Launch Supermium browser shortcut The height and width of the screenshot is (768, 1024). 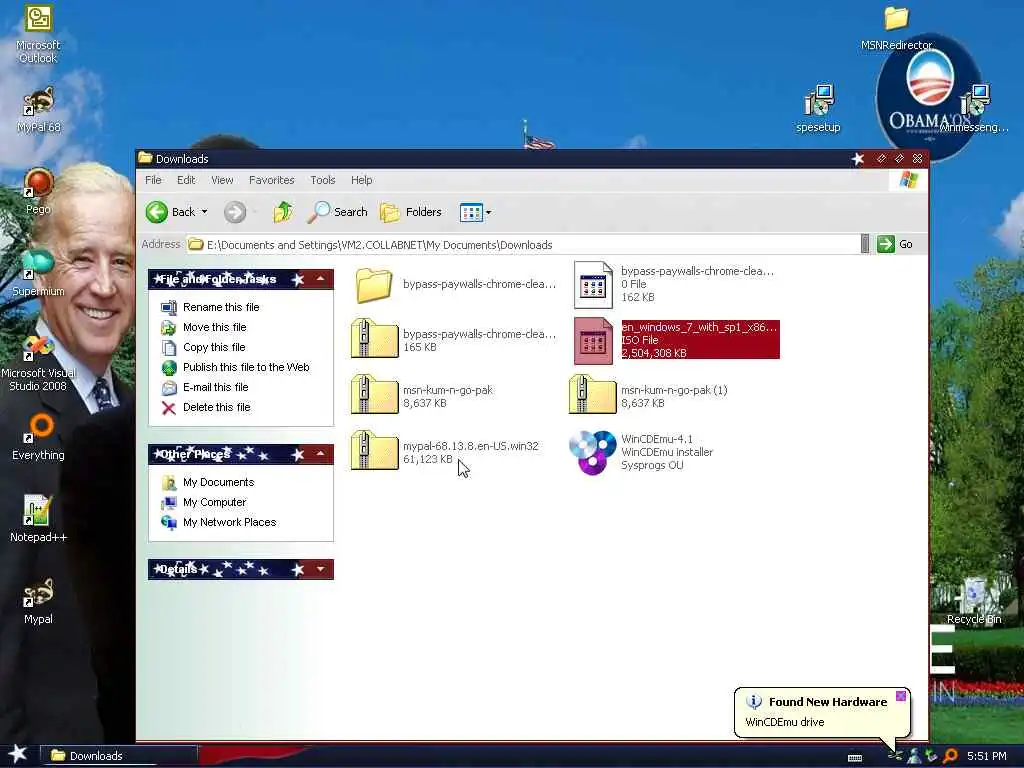[38, 273]
